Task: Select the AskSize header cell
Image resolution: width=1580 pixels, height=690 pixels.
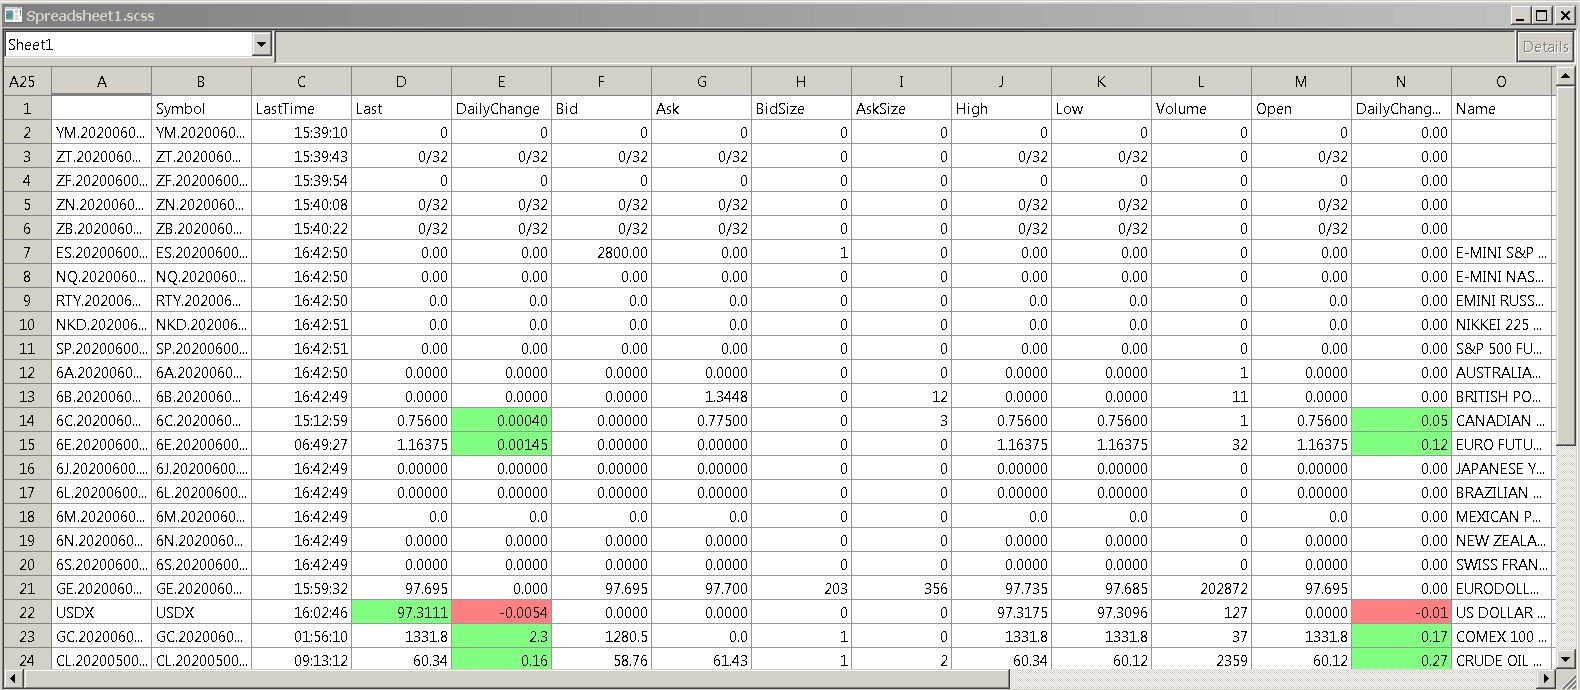Action: click(x=901, y=108)
